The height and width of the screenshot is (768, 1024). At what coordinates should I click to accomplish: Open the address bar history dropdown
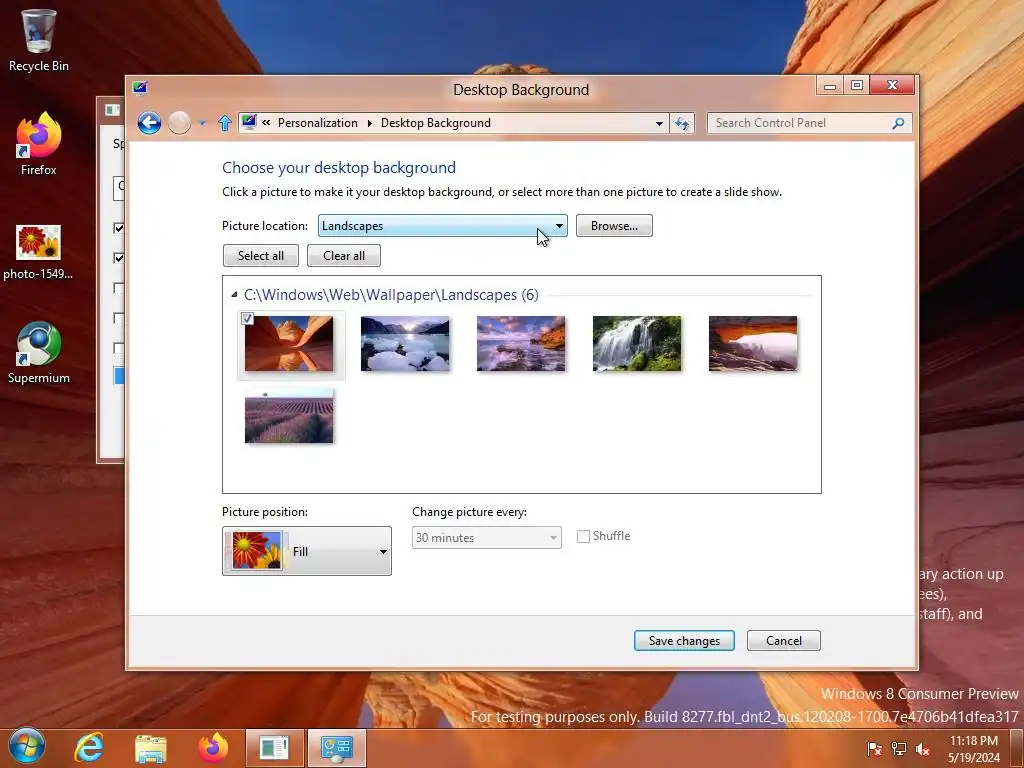(659, 123)
